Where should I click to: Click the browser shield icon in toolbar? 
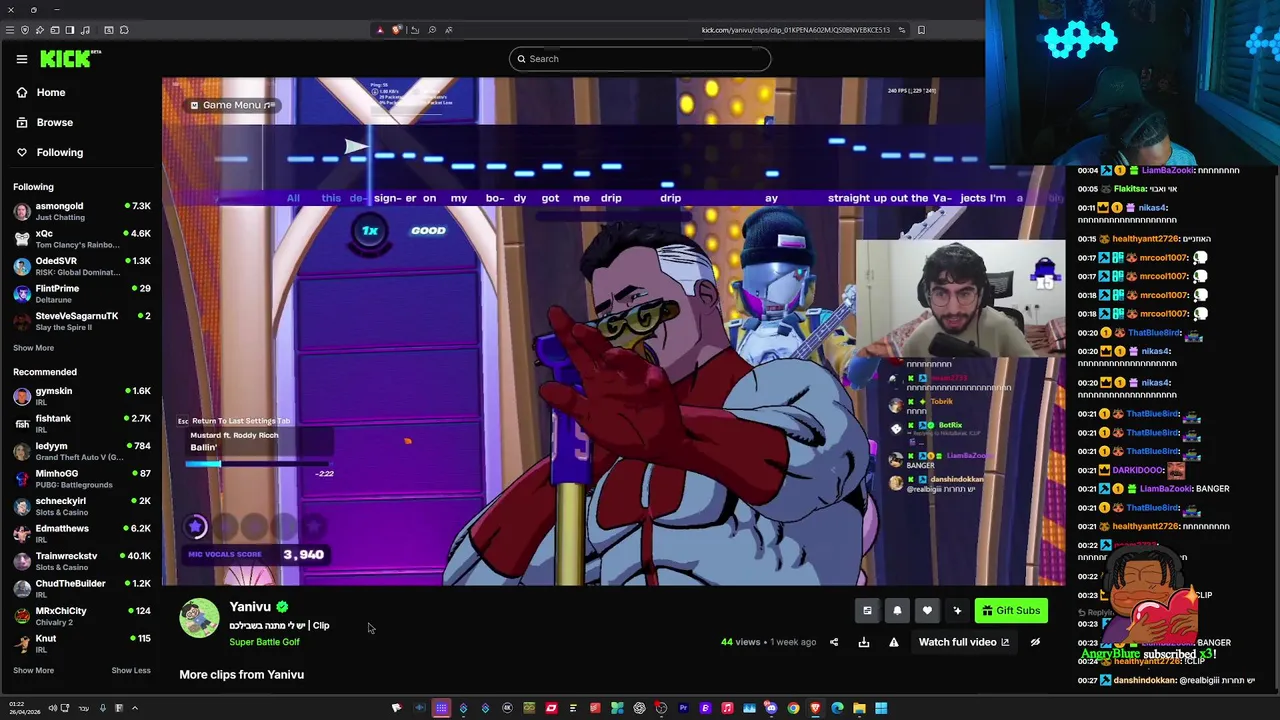(25, 30)
